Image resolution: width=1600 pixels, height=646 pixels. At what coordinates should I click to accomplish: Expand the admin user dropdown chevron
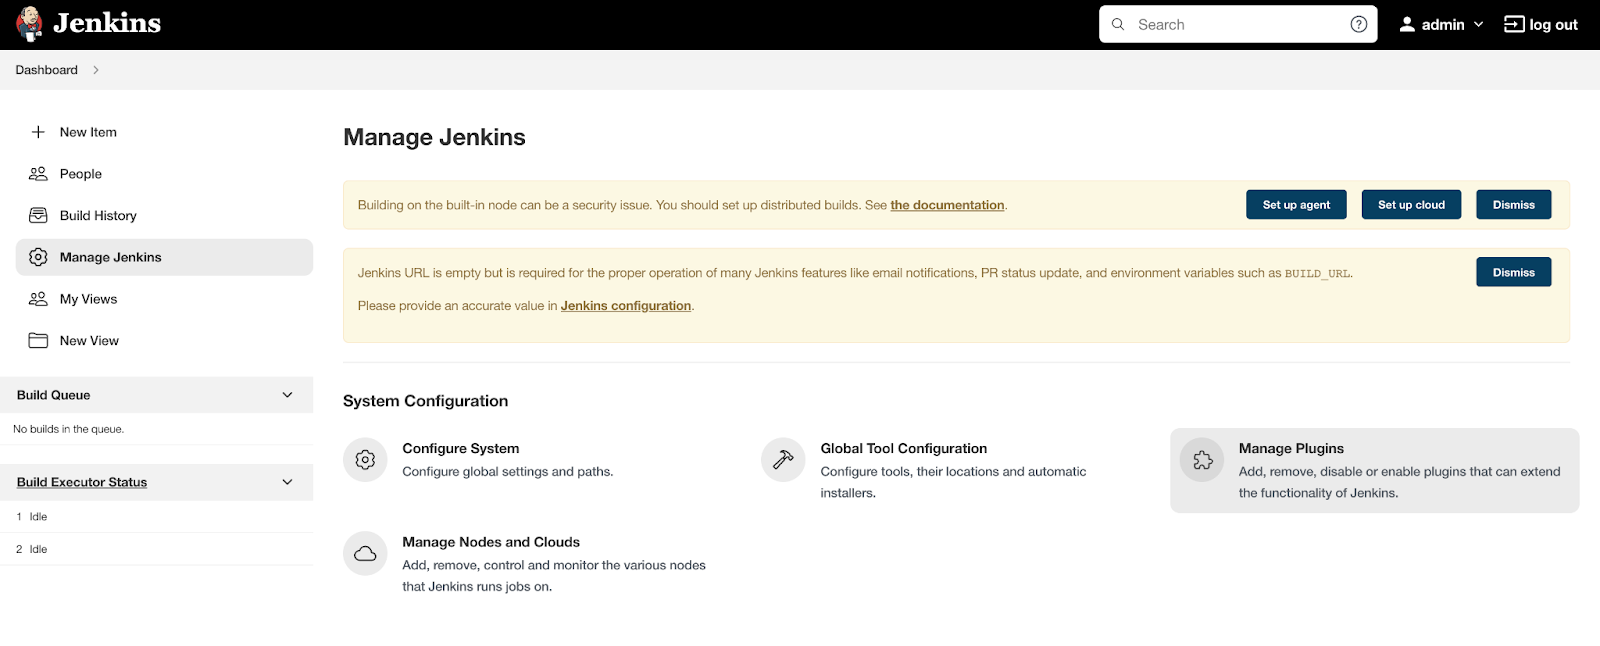click(1478, 24)
